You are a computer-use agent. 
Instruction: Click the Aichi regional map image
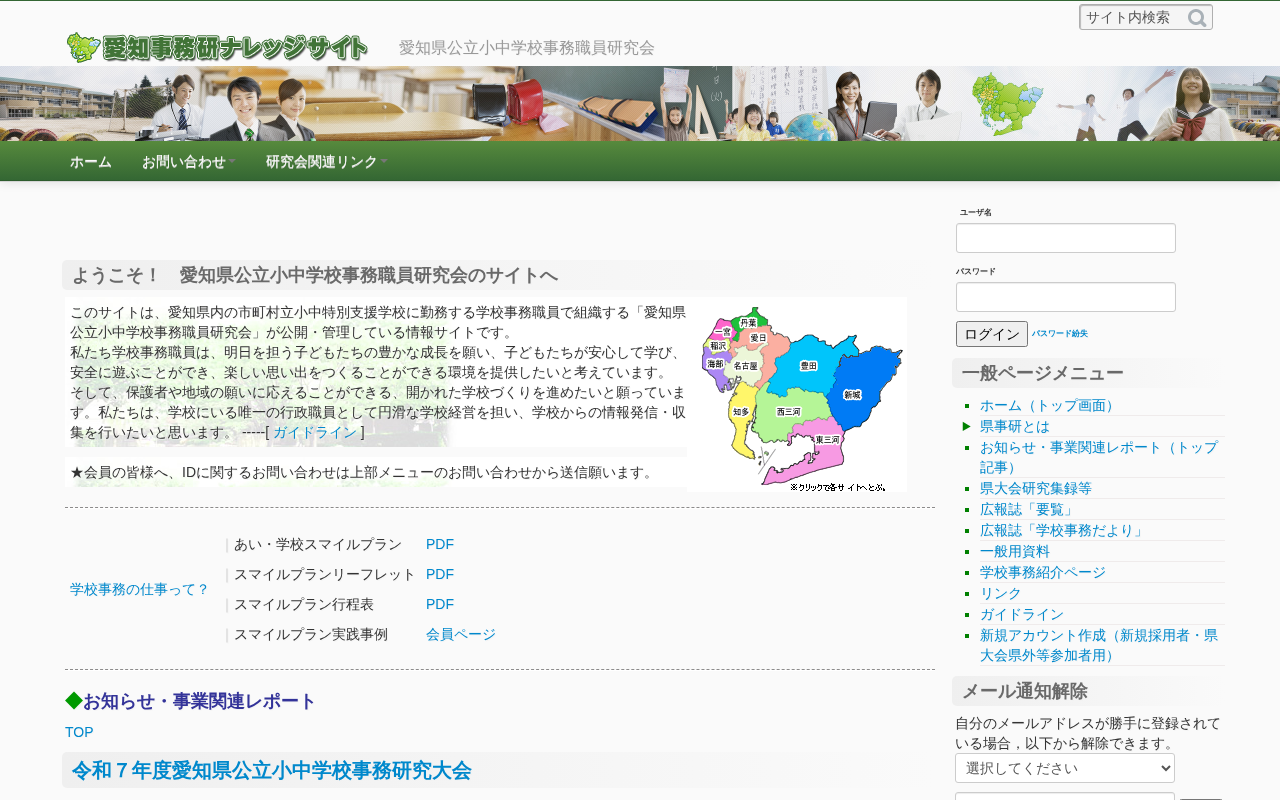point(797,395)
